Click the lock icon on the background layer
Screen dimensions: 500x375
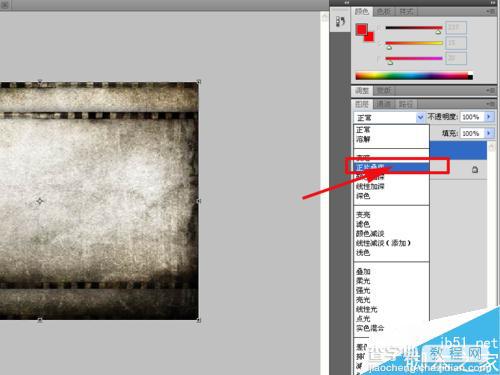point(475,170)
